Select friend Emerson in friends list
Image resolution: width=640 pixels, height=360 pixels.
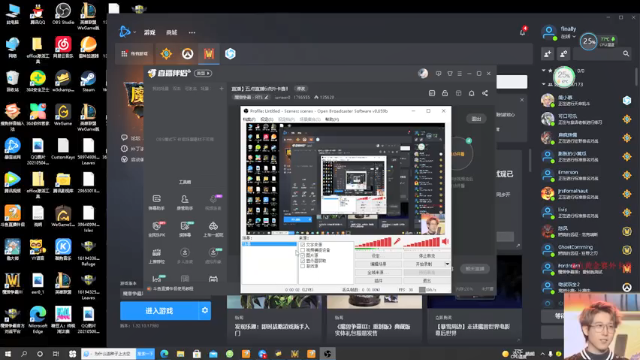(585, 175)
